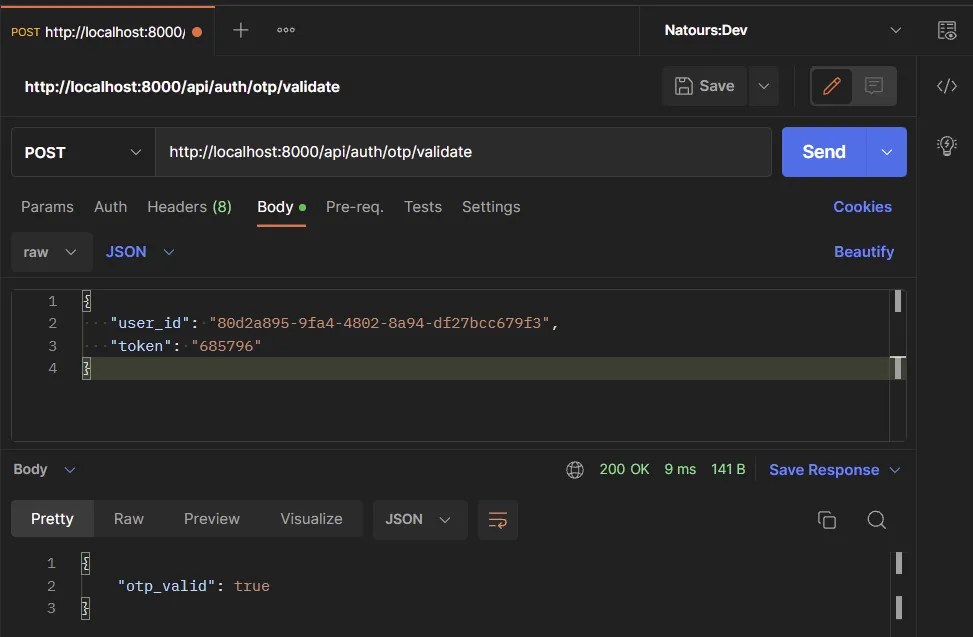
Task: Search within the response
Action: 876,520
